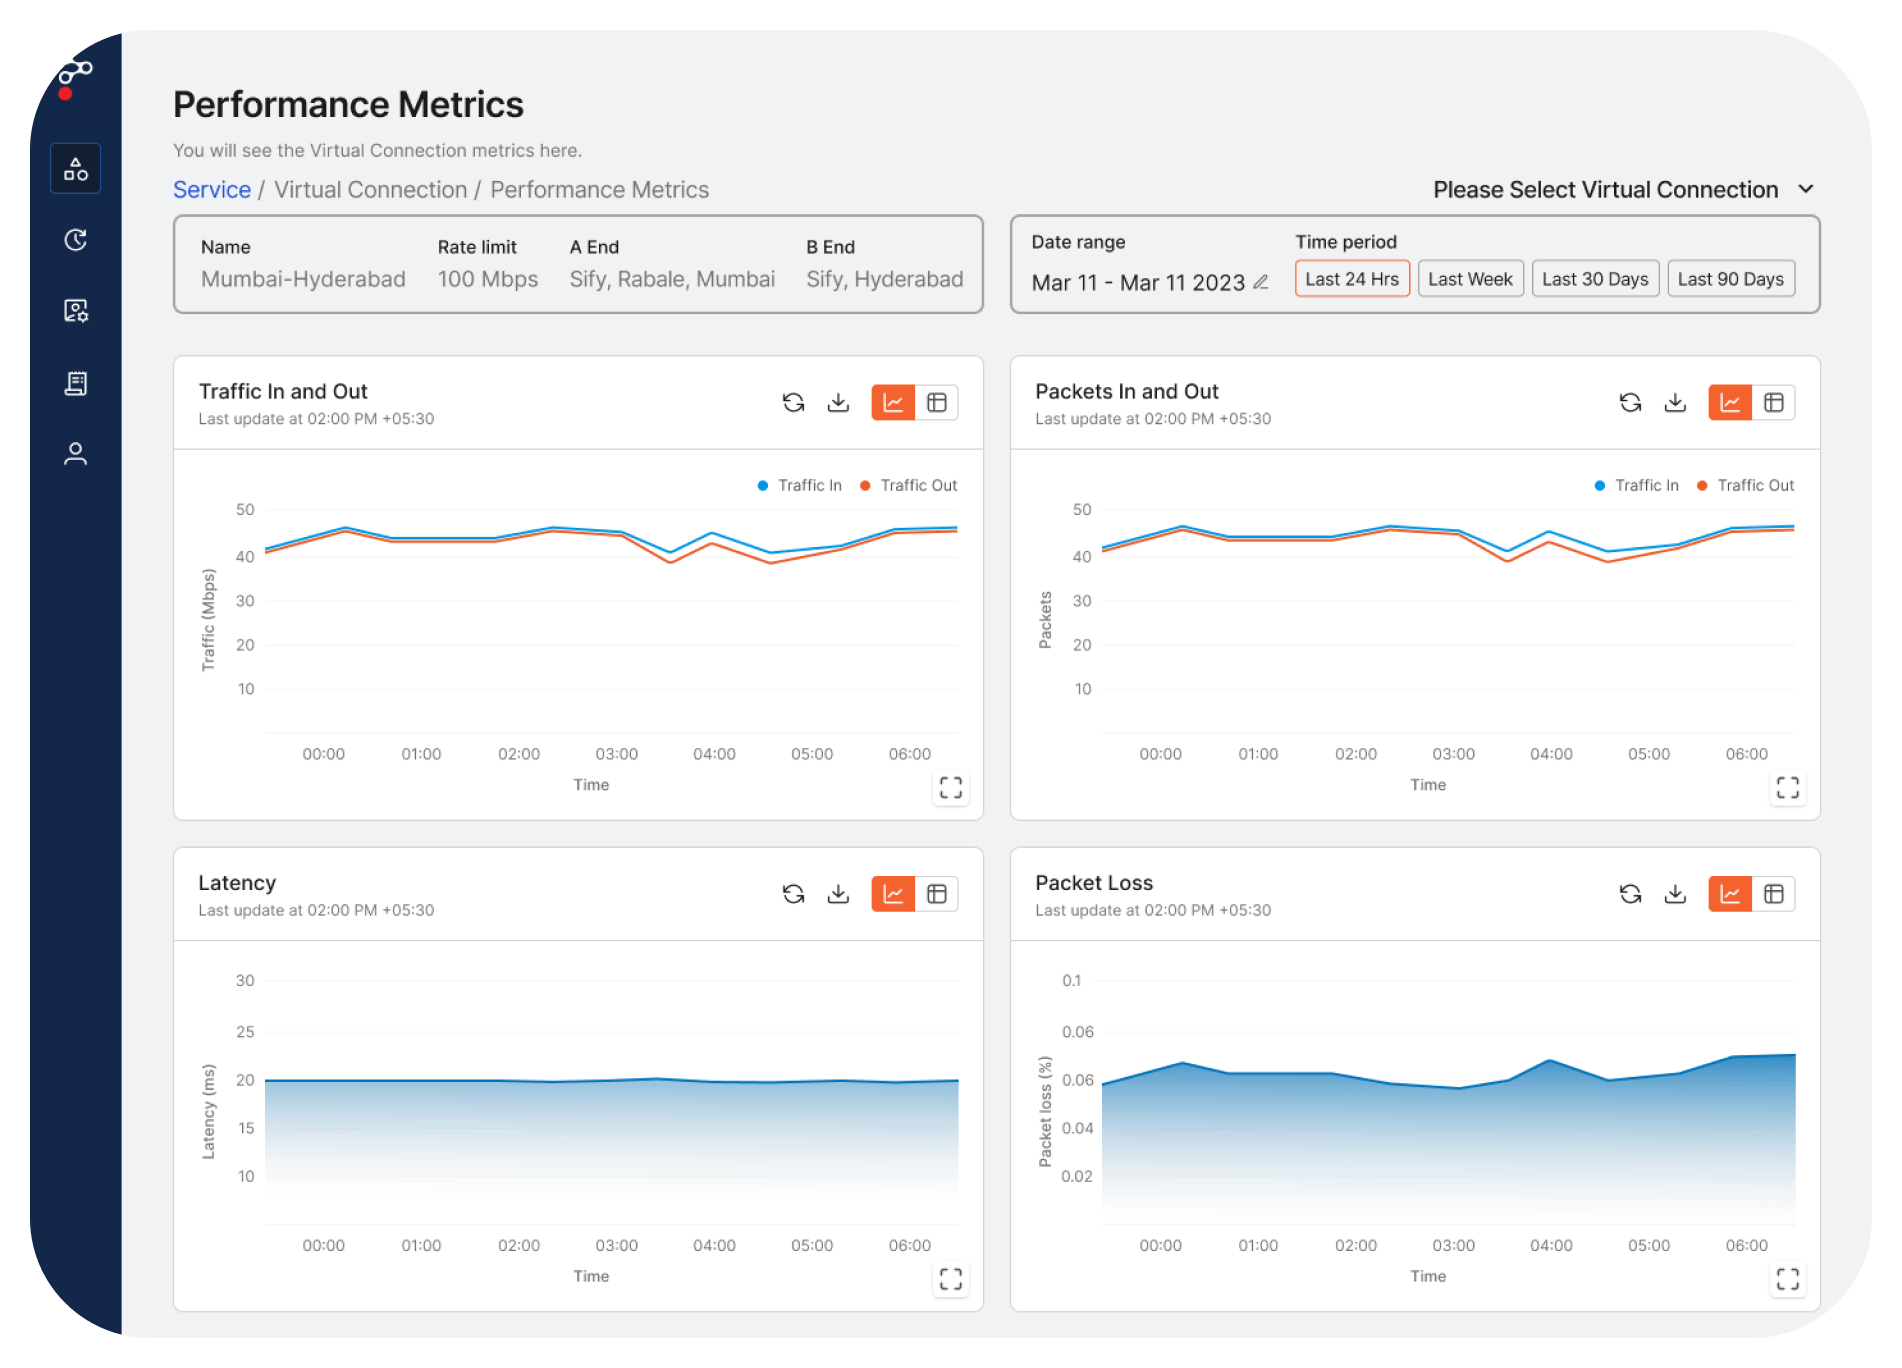
Task: Click the Sify, Hyderabad B End value
Action: pos(885,279)
